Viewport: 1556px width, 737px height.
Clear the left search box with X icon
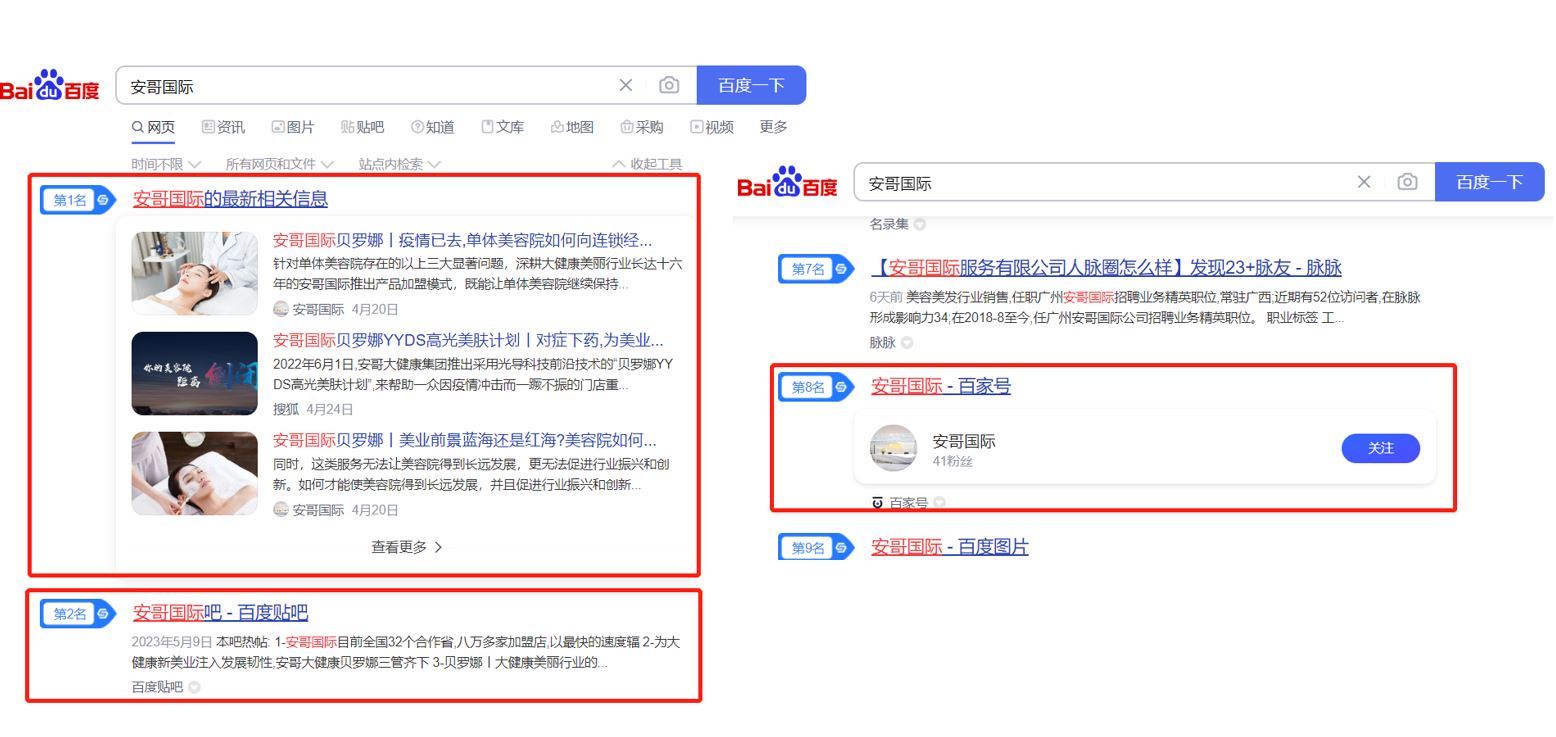626,86
